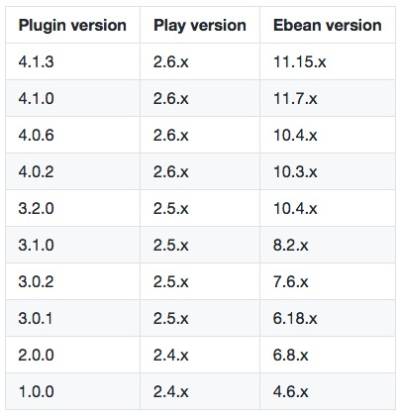Click plugin version 4.1.0 cell
The height and width of the screenshot is (416, 400).
point(73,98)
